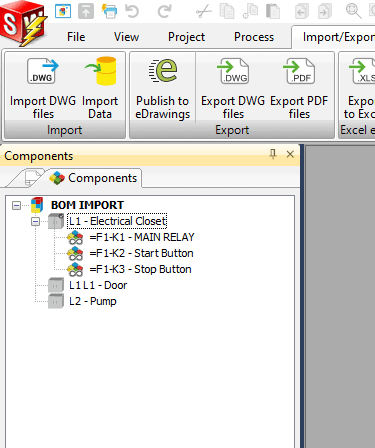The width and height of the screenshot is (375, 448).
Task: Go to previous drawing icon
Action: (x=302, y=11)
